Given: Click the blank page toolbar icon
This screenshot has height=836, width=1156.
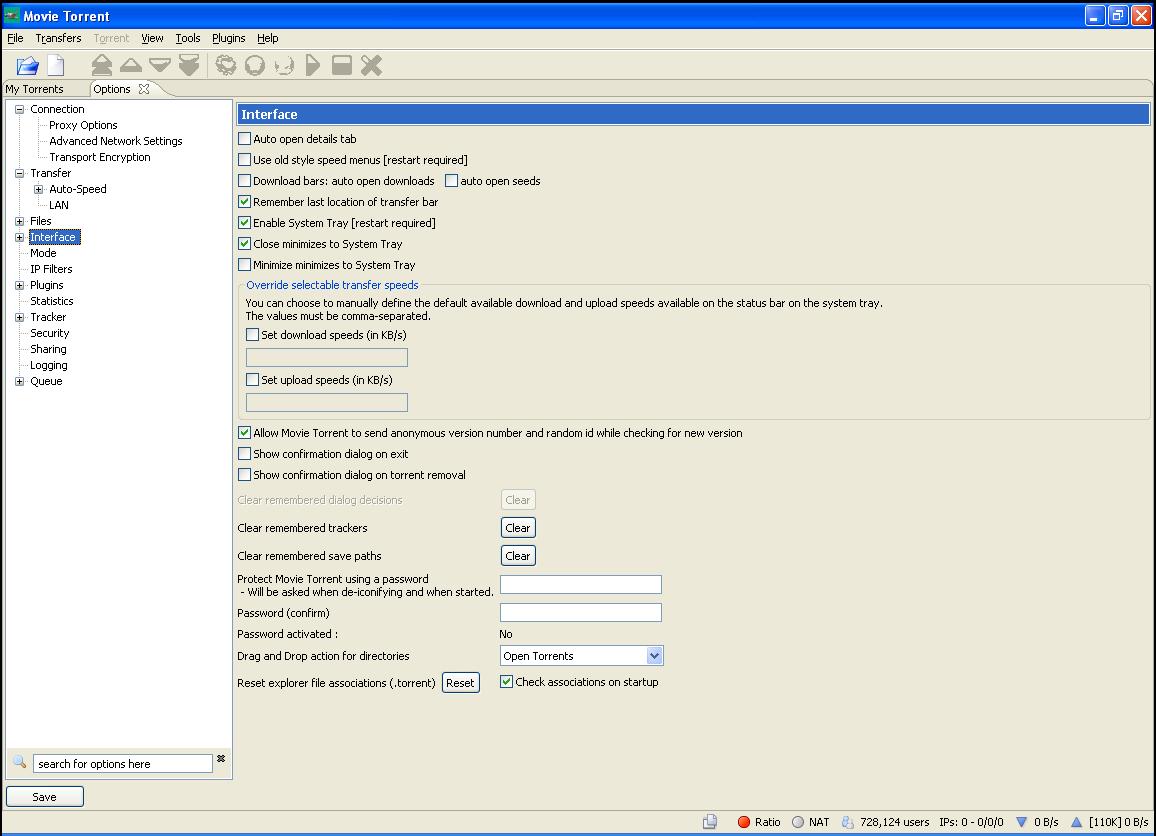Looking at the screenshot, I should (56, 66).
